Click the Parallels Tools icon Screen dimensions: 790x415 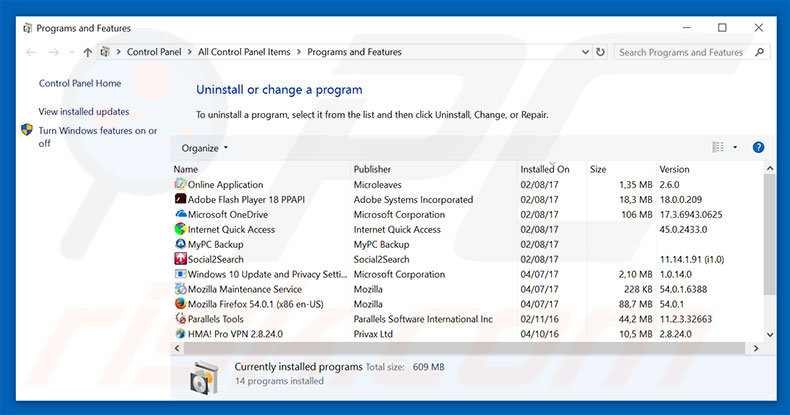pyautogui.click(x=180, y=319)
